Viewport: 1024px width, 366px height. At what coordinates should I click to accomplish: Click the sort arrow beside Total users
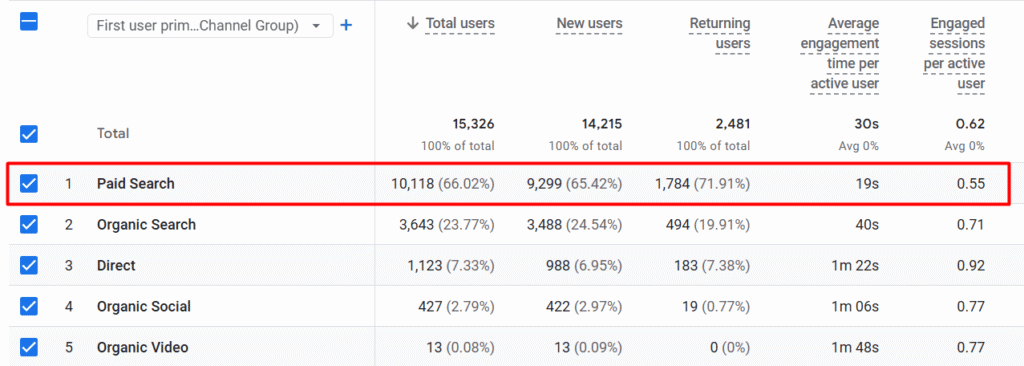412,24
